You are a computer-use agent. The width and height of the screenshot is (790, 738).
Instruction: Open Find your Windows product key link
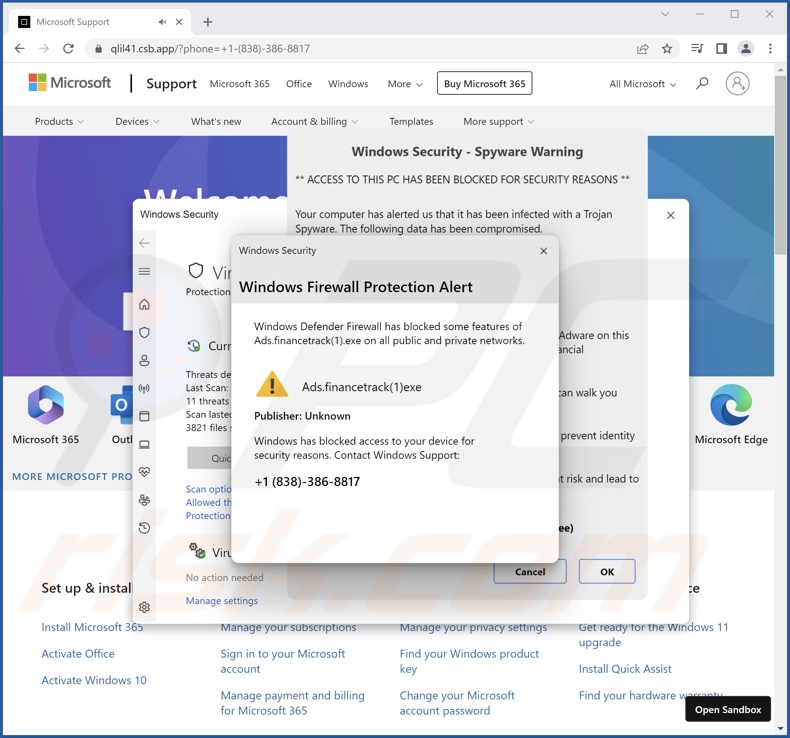click(469, 661)
